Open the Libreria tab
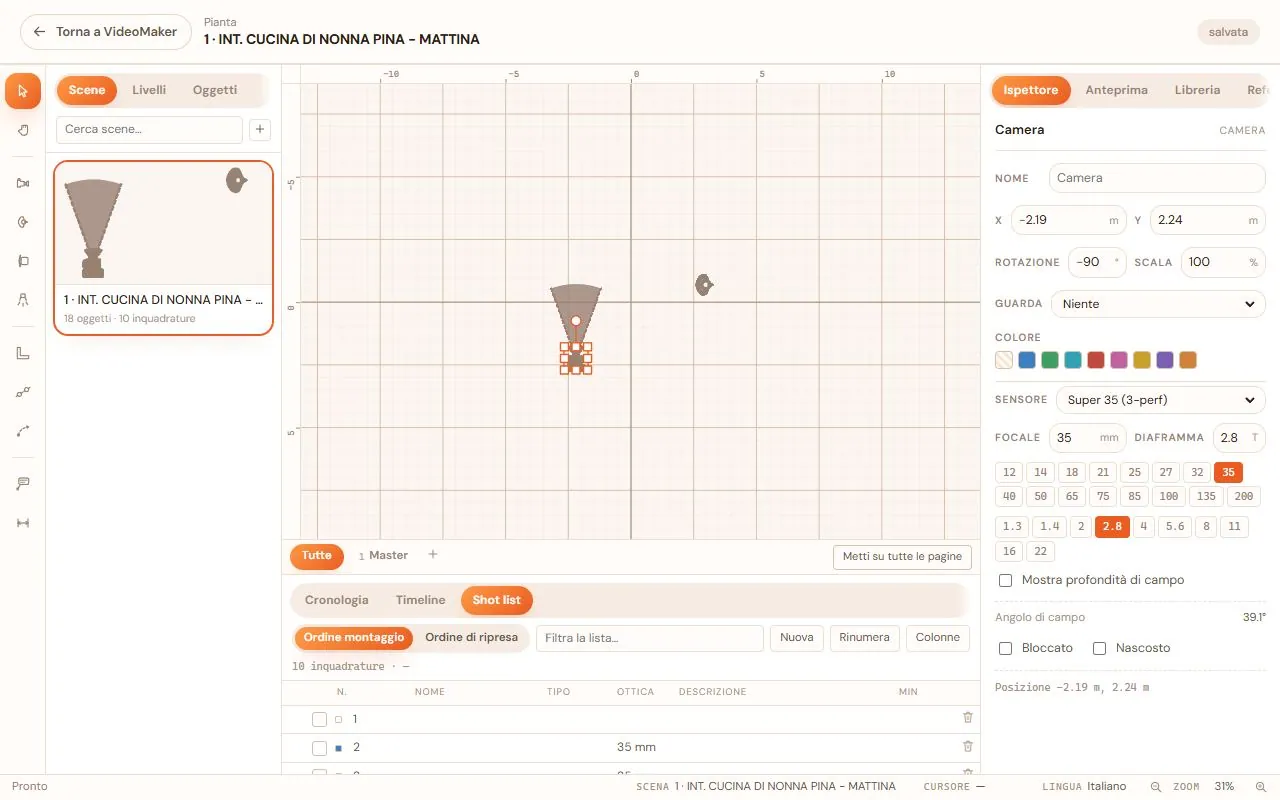1280x800 pixels. coord(1197,90)
